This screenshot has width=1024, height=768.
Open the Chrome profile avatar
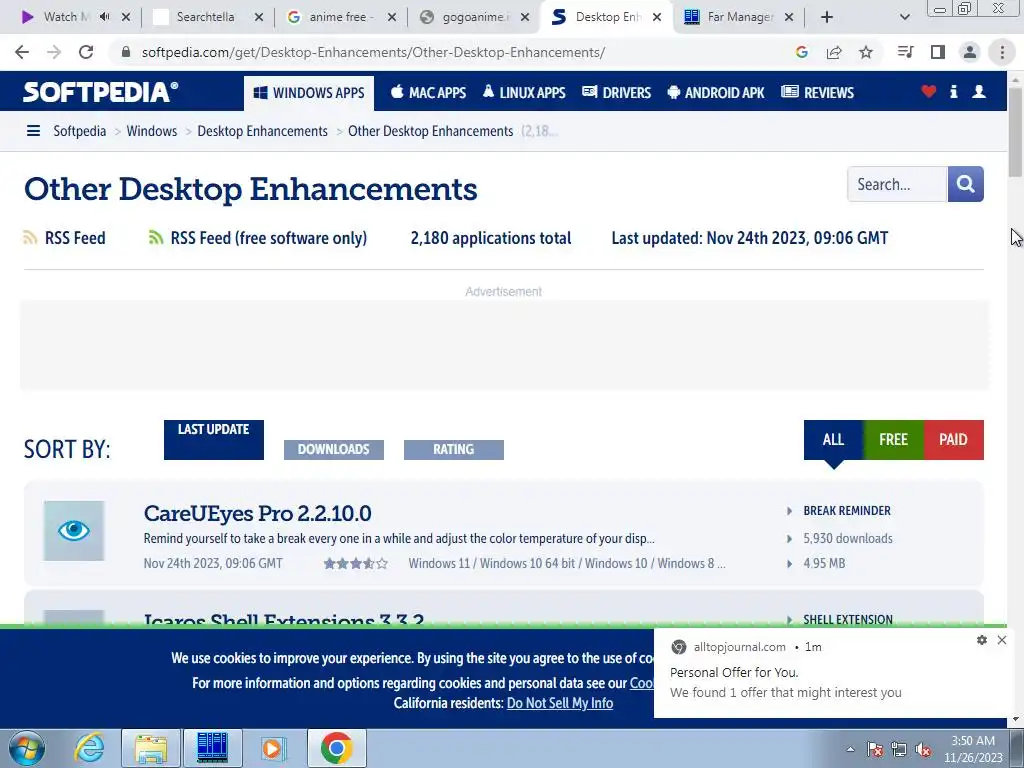tap(970, 52)
